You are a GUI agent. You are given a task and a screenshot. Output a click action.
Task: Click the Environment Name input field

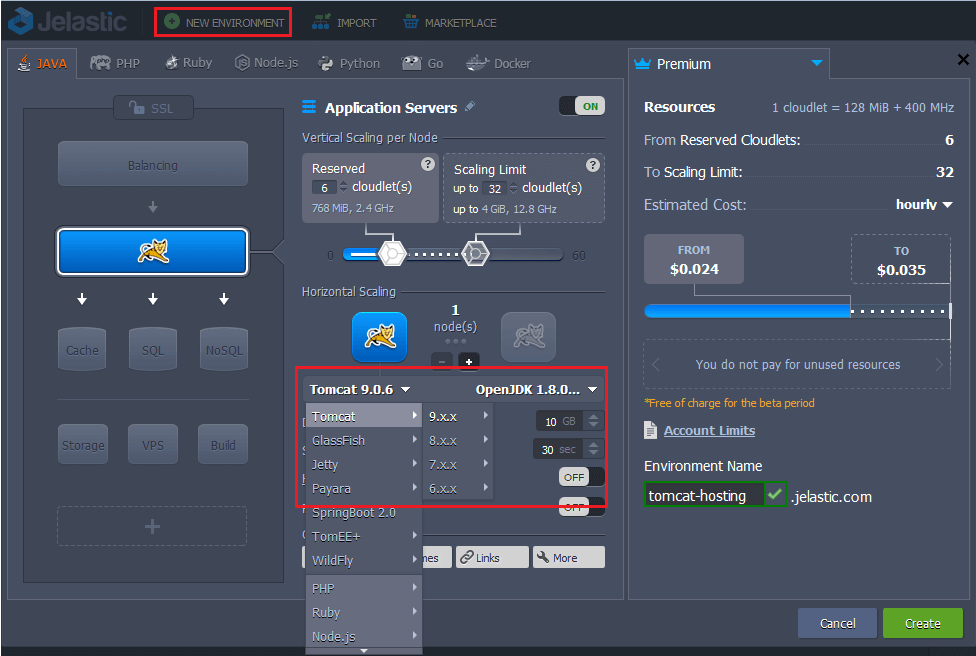tap(703, 495)
